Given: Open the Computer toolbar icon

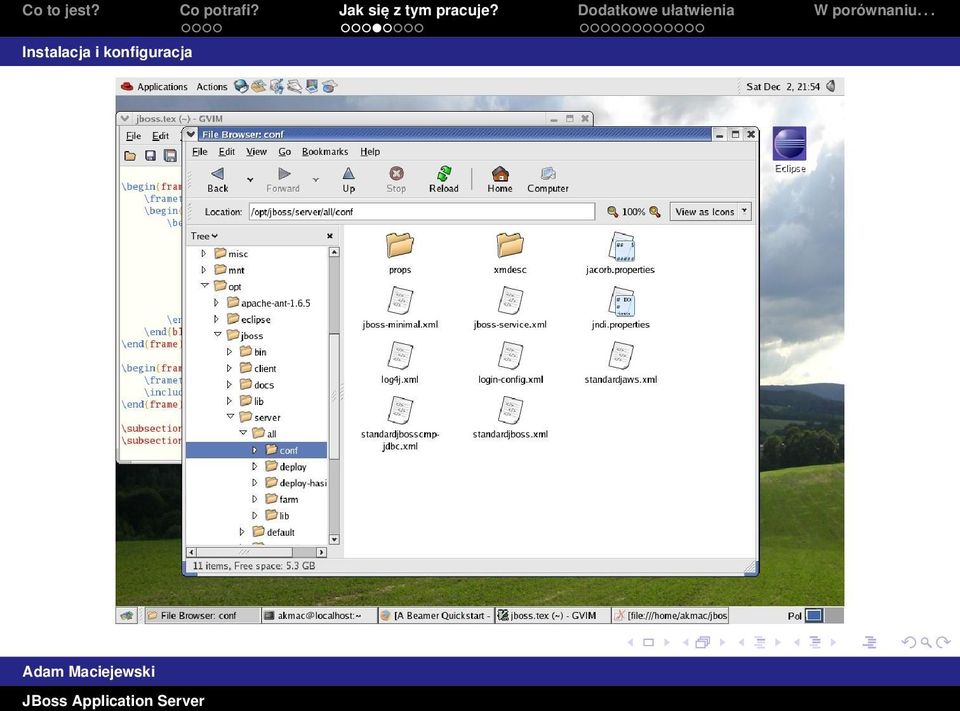Looking at the screenshot, I should 548,180.
